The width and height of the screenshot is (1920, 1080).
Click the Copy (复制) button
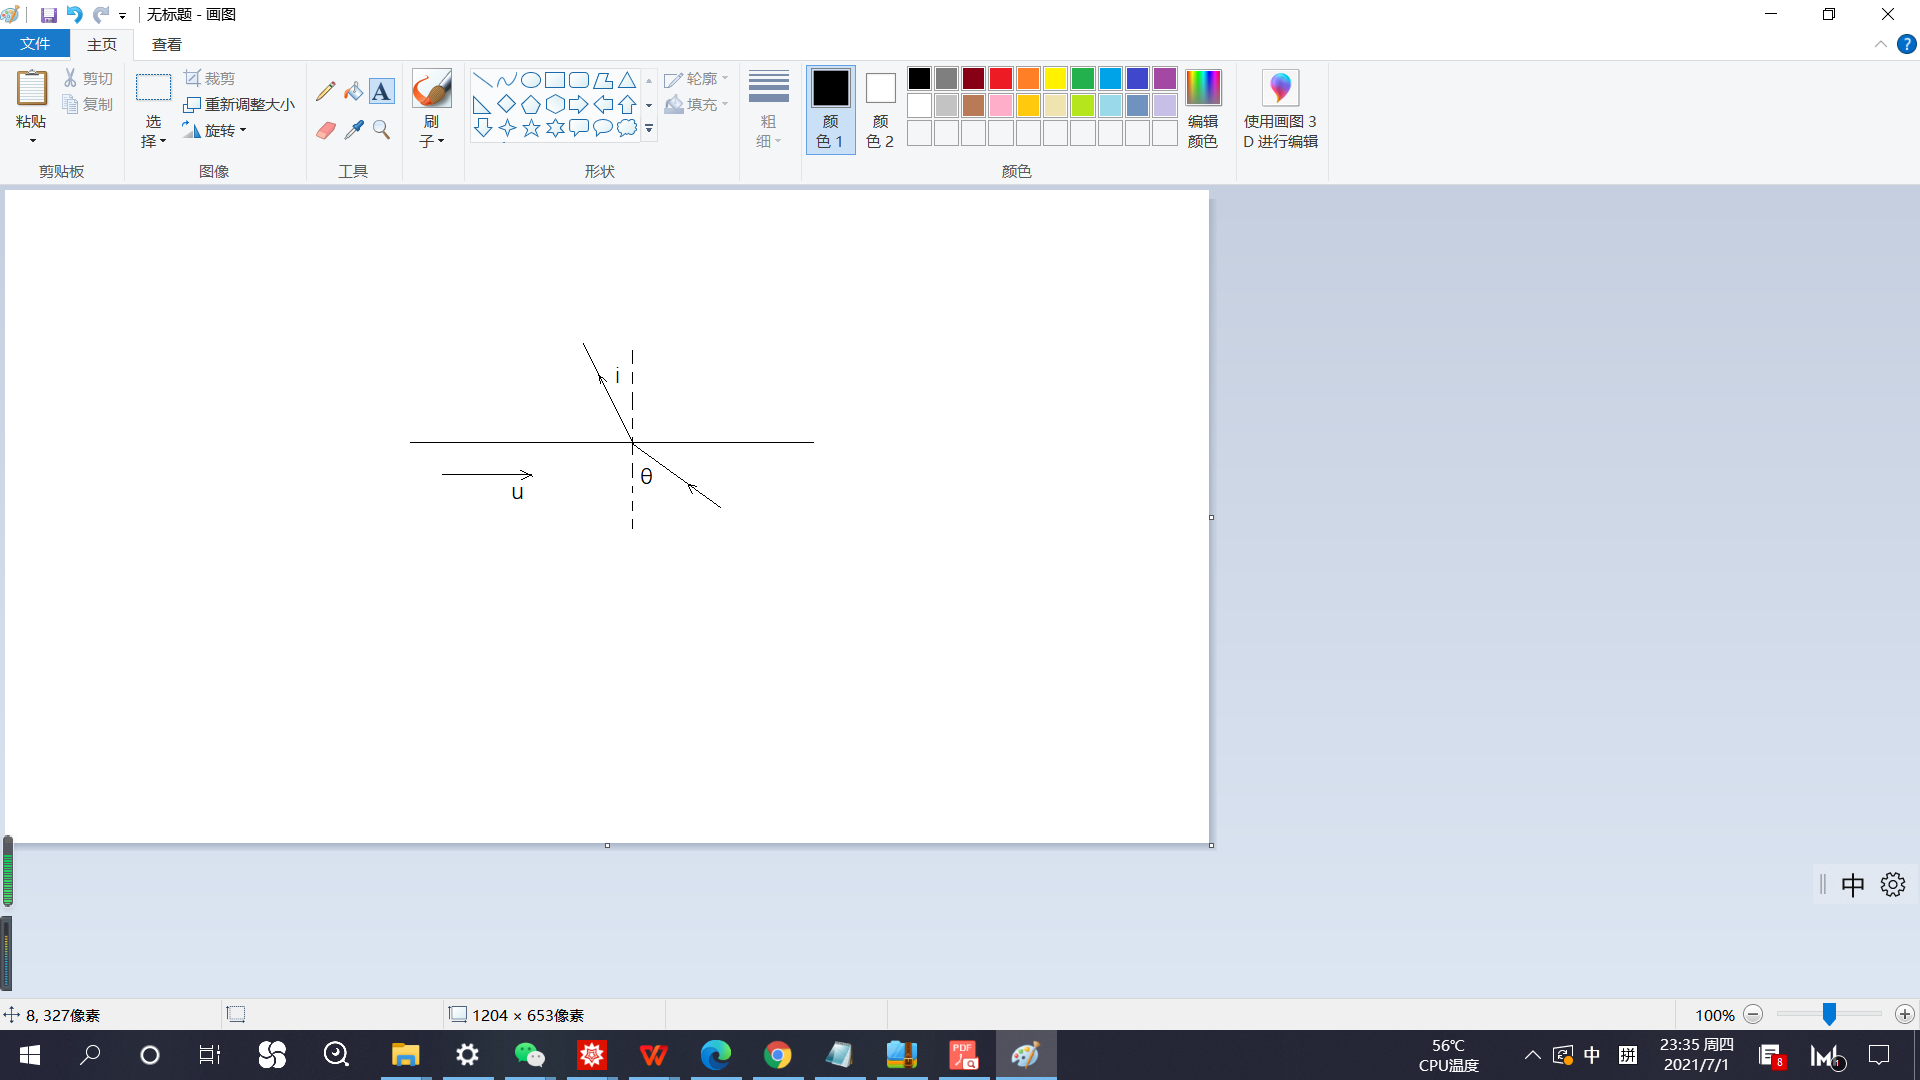coord(89,104)
